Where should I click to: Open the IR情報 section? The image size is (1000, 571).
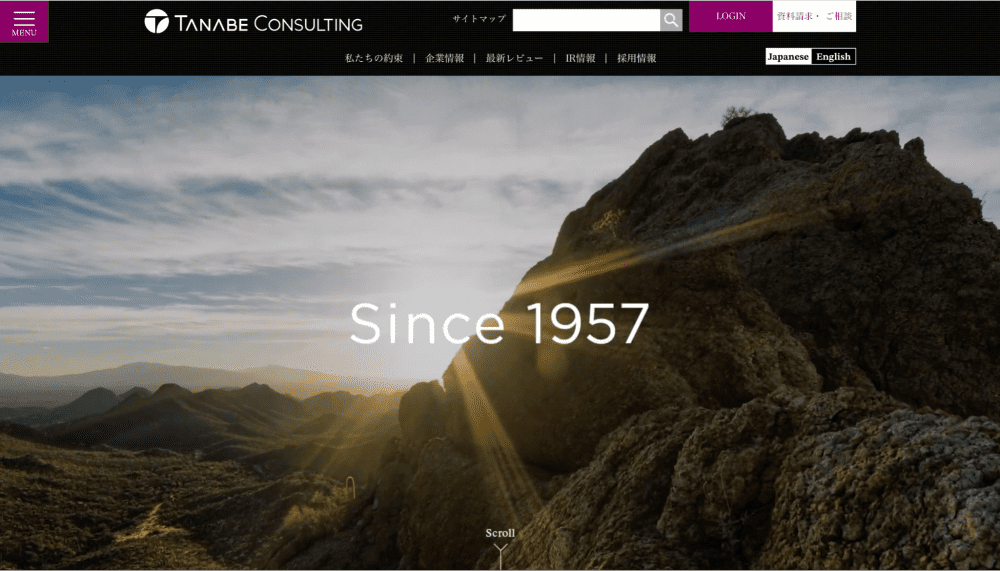(580, 58)
